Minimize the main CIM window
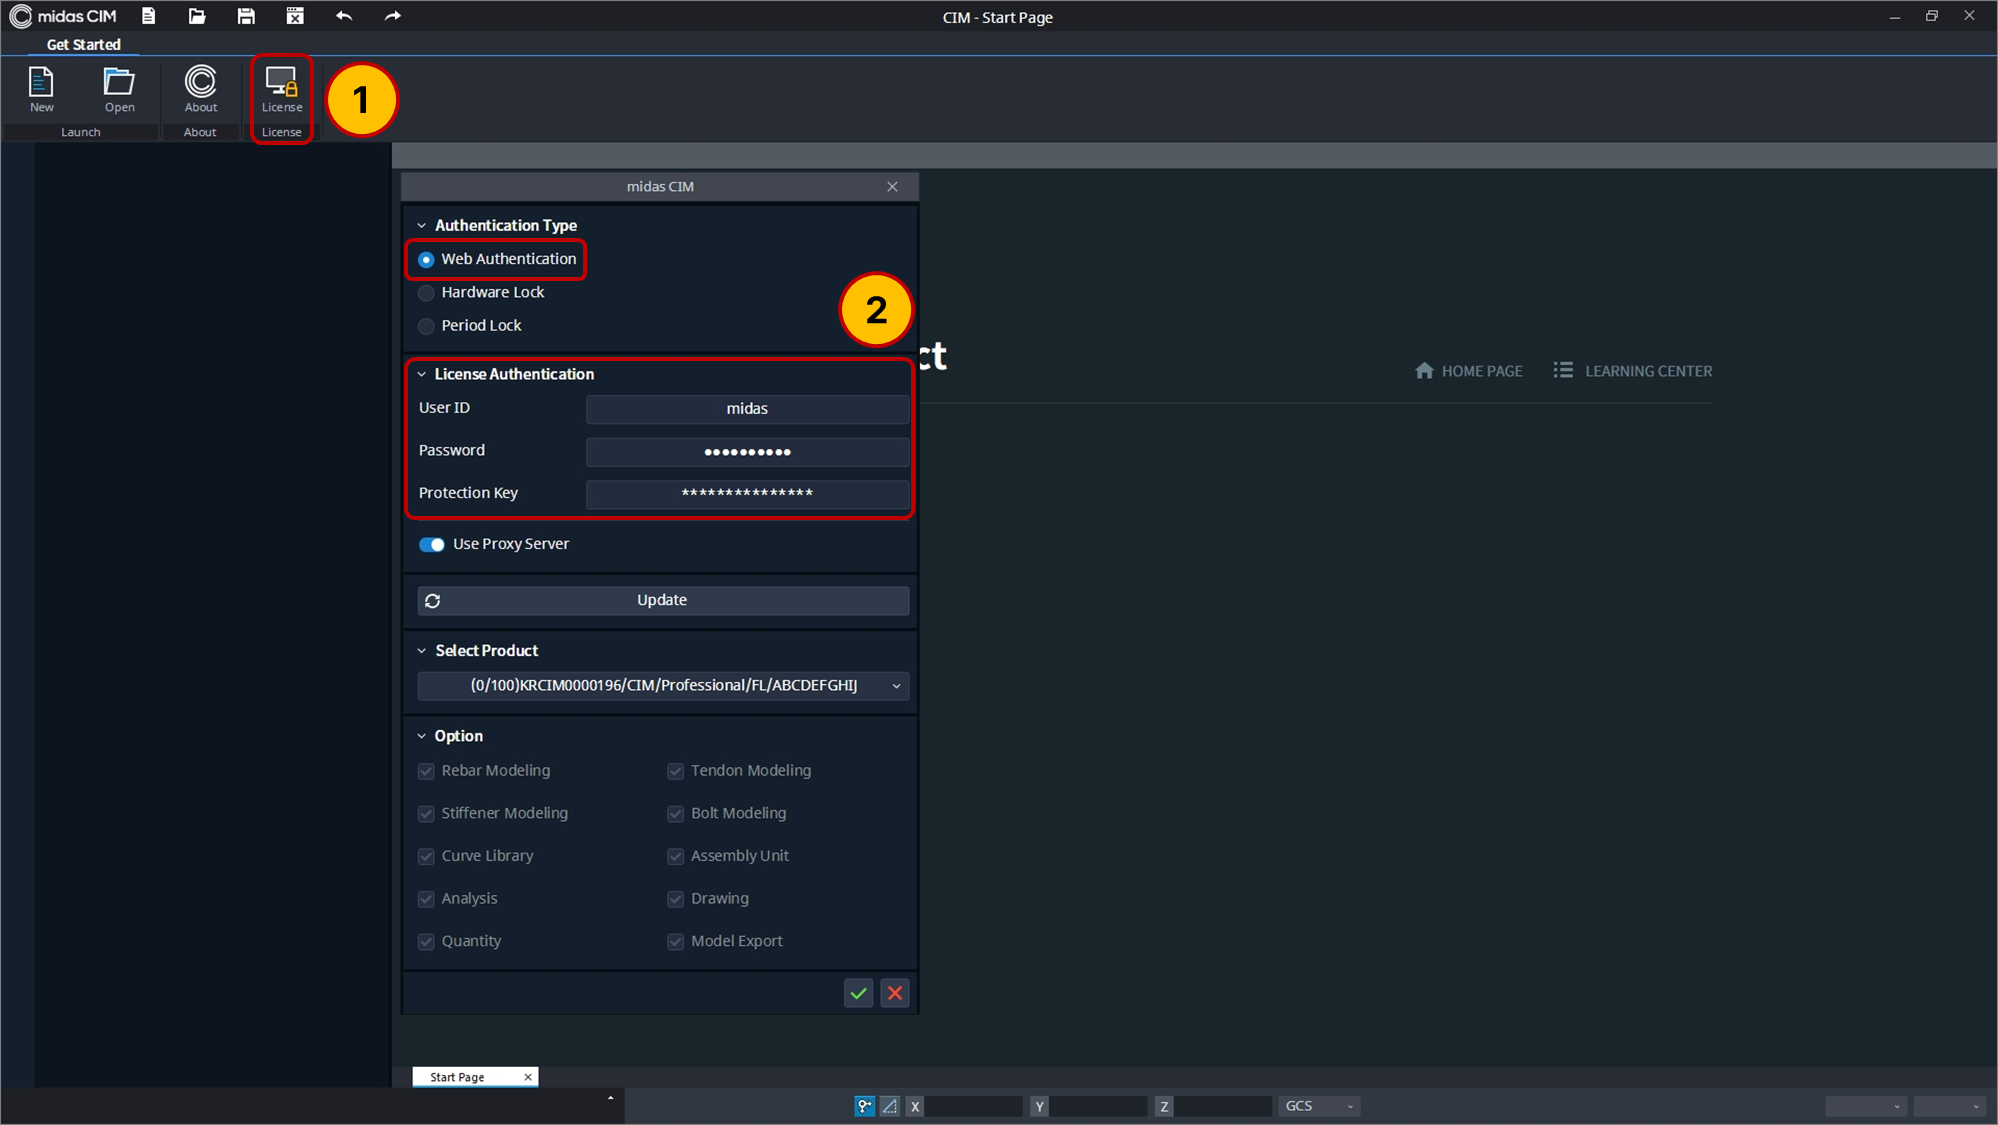1998x1125 pixels. click(x=1894, y=16)
